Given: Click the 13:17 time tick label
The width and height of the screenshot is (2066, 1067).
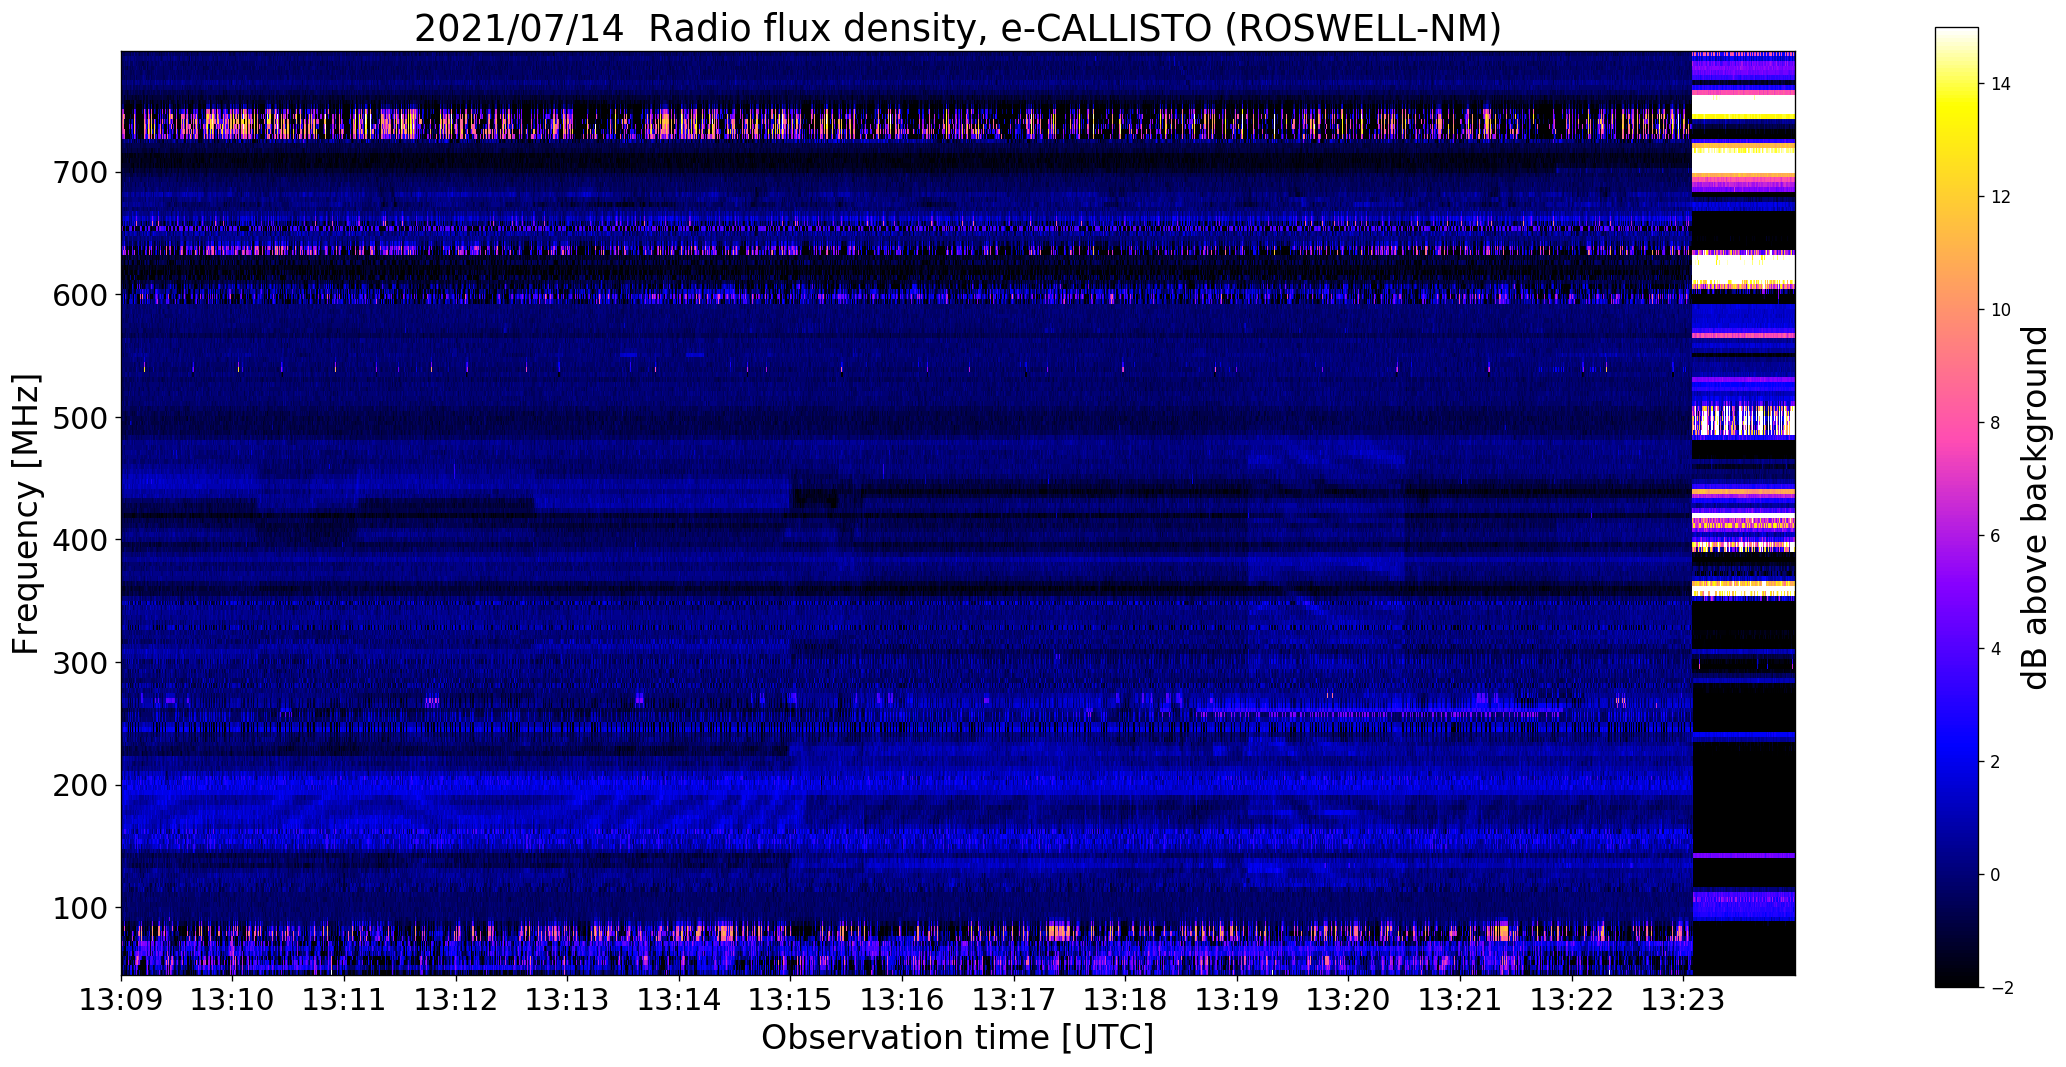Looking at the screenshot, I should [1013, 1000].
